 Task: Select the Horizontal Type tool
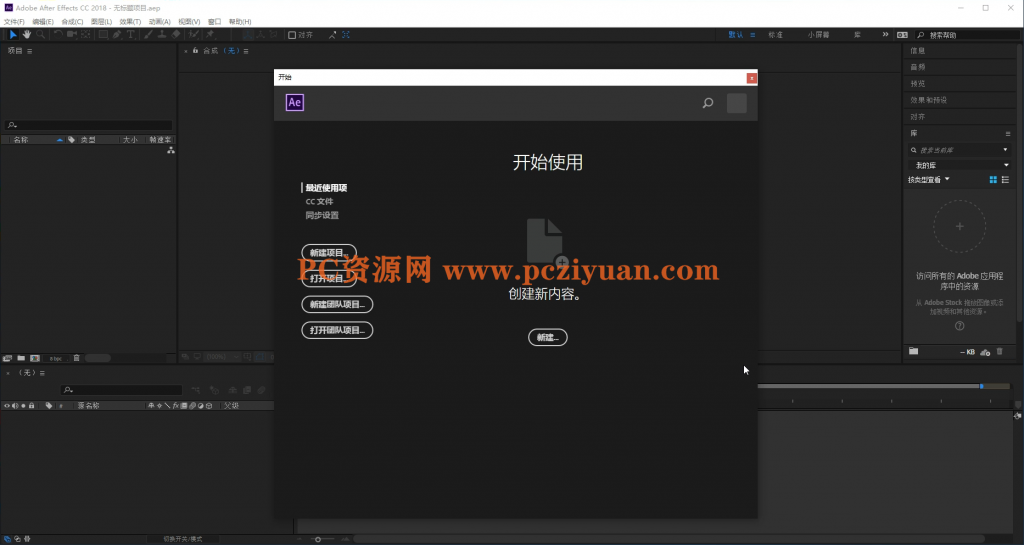131,35
